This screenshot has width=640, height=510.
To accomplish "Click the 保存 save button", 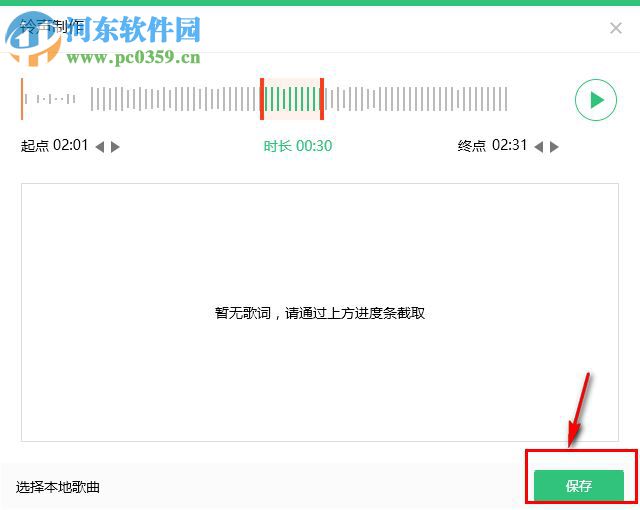I will pos(579,486).
